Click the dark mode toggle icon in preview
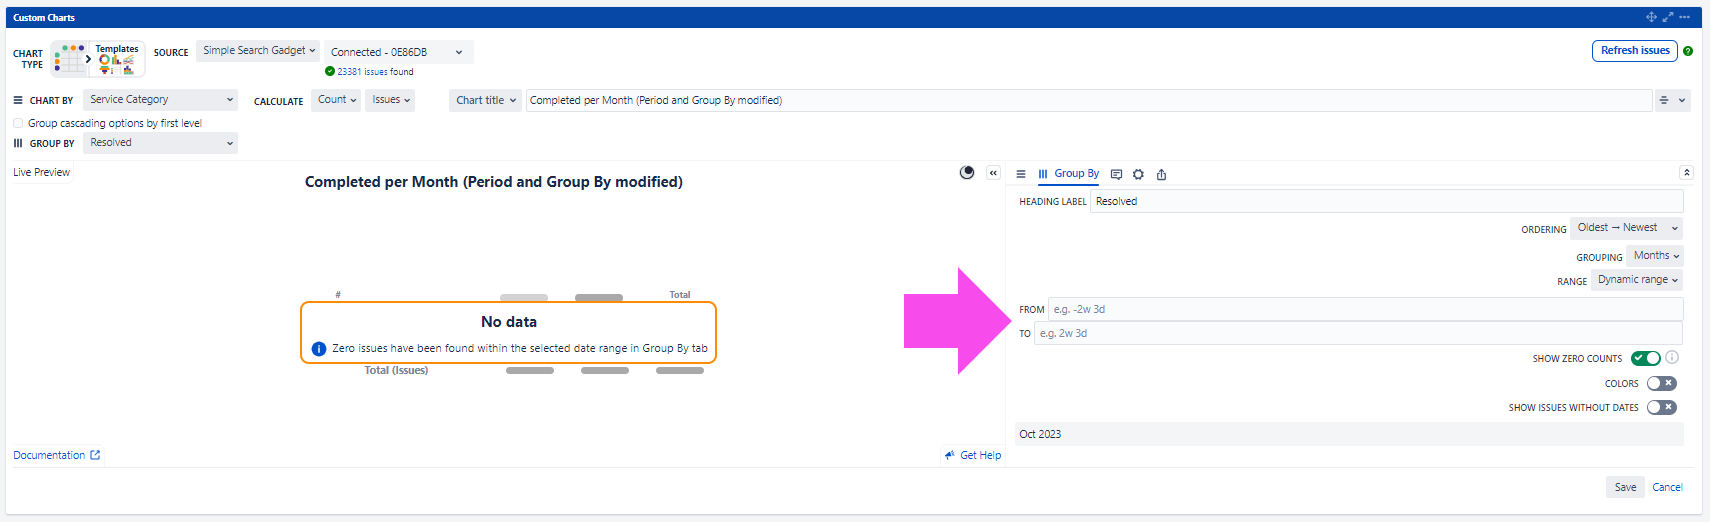The height and width of the screenshot is (522, 1710). (967, 172)
